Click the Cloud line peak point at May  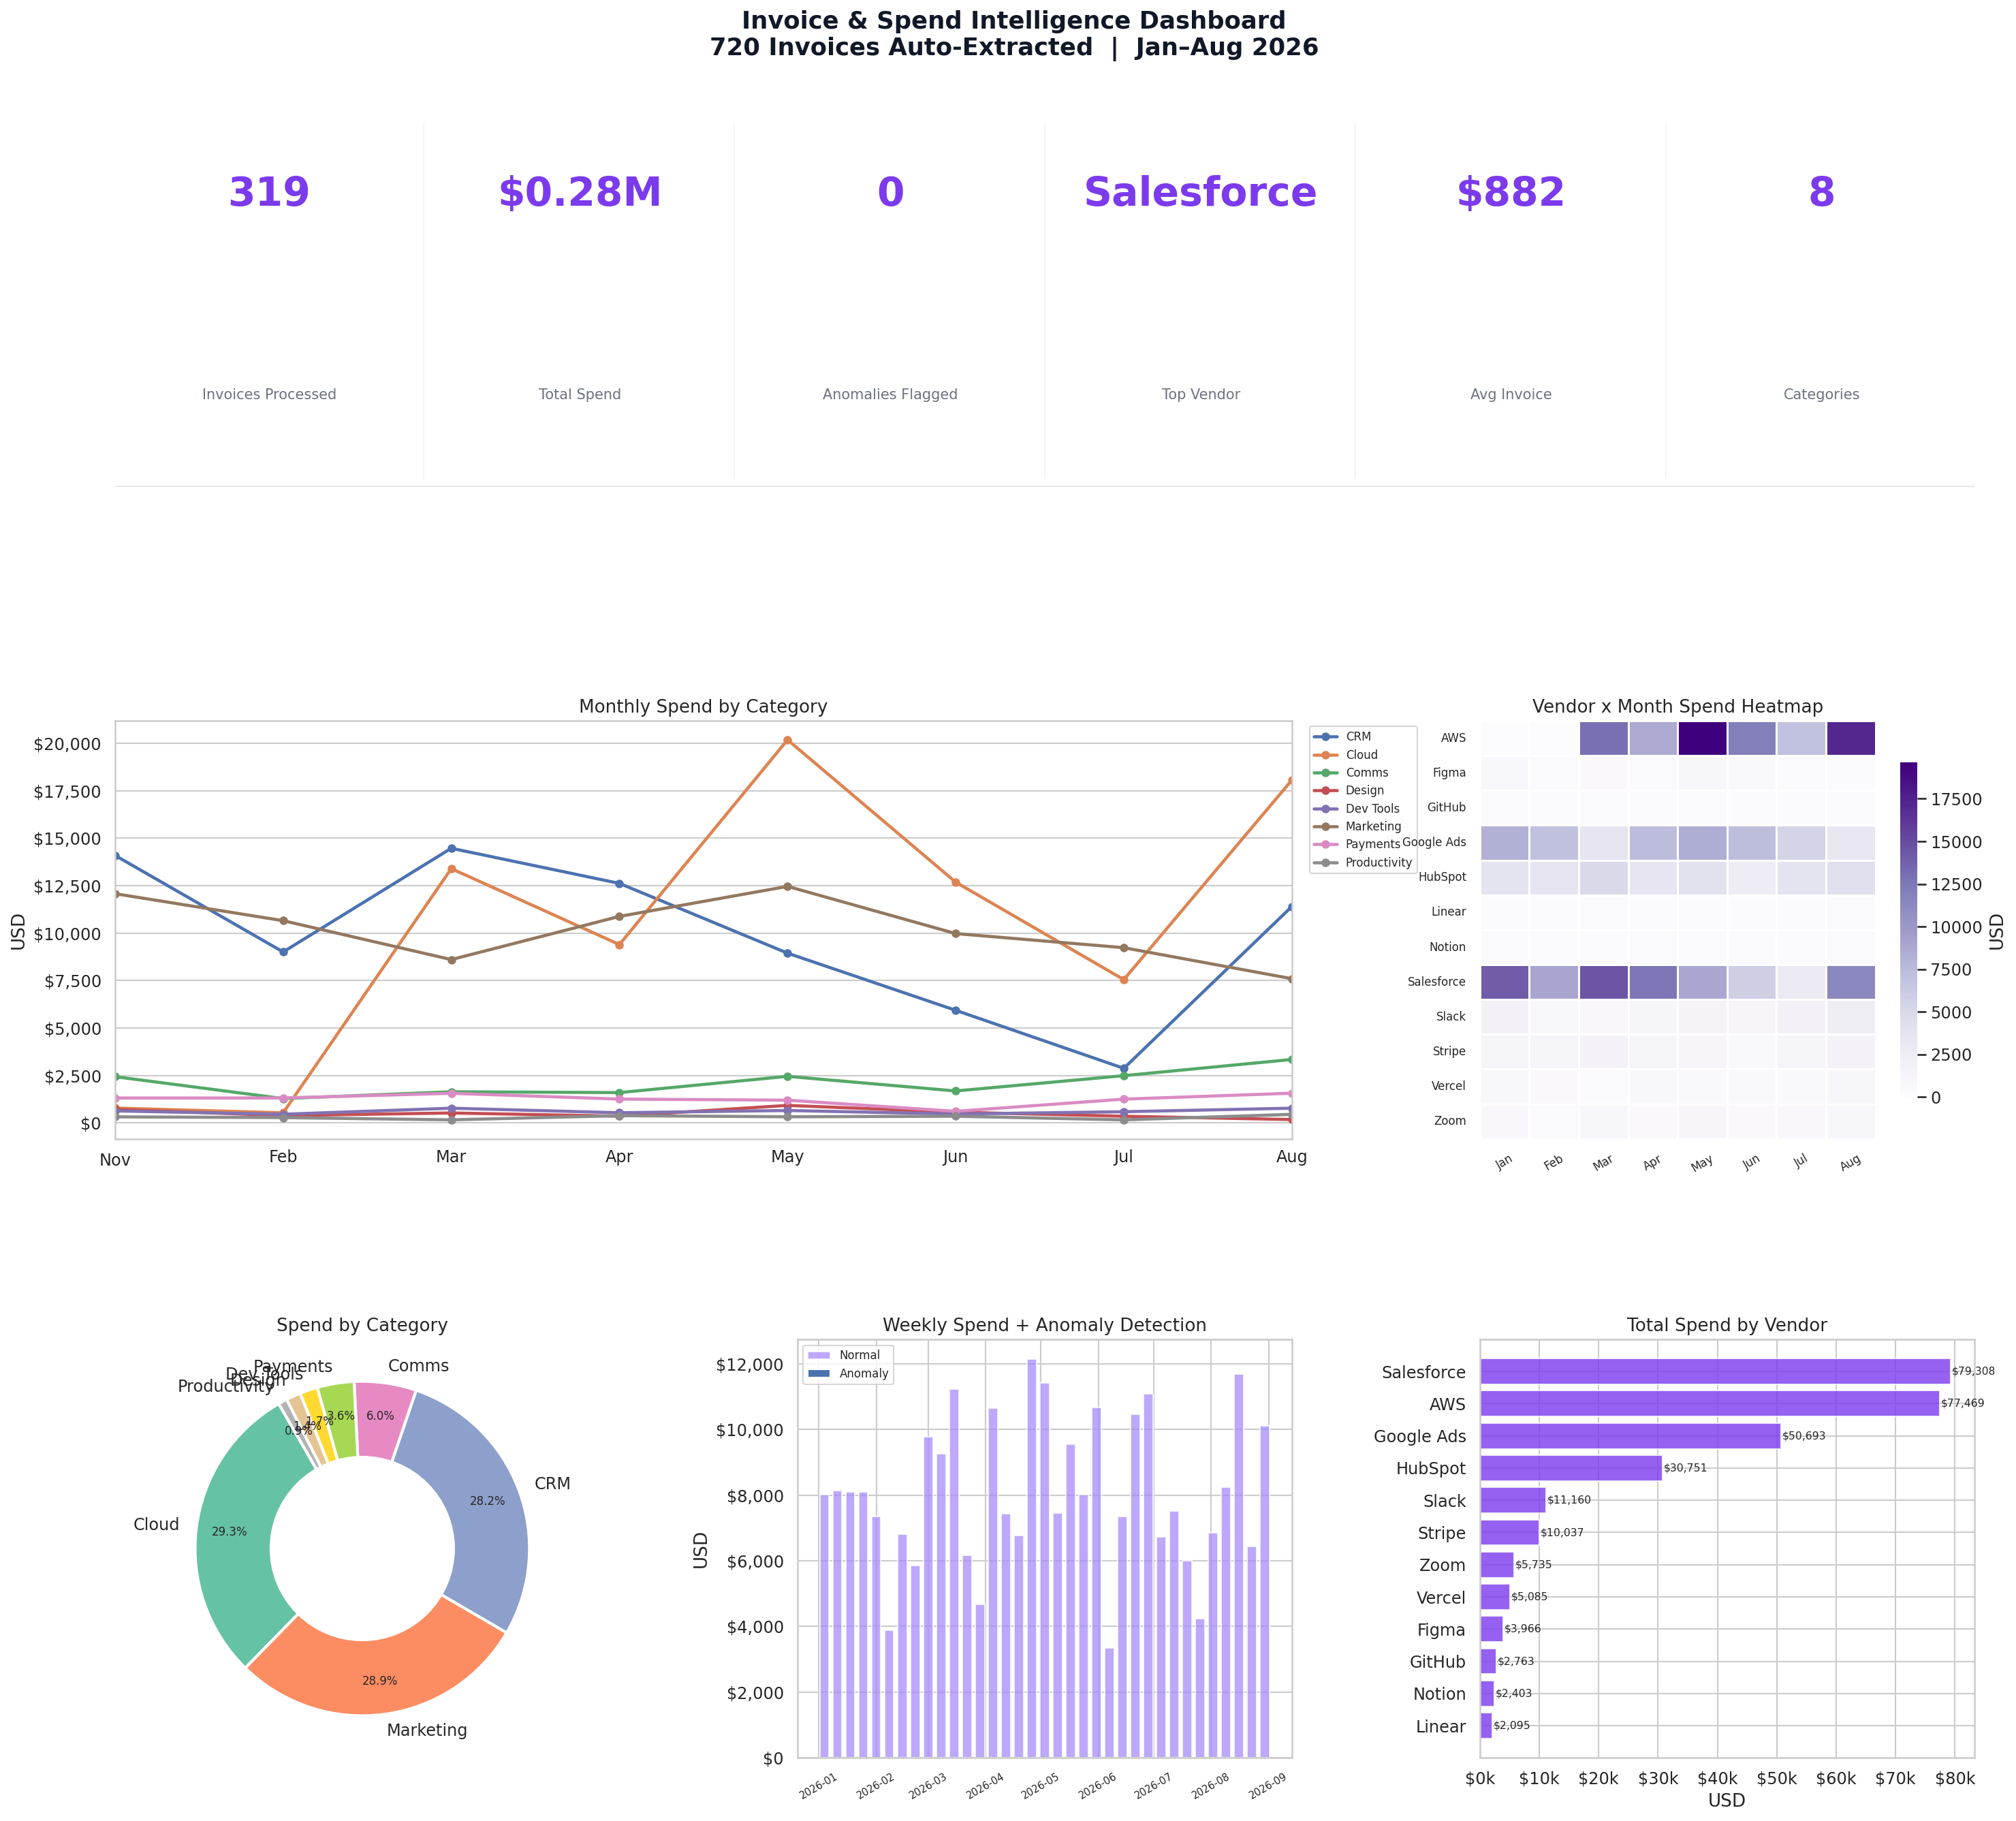787,740
